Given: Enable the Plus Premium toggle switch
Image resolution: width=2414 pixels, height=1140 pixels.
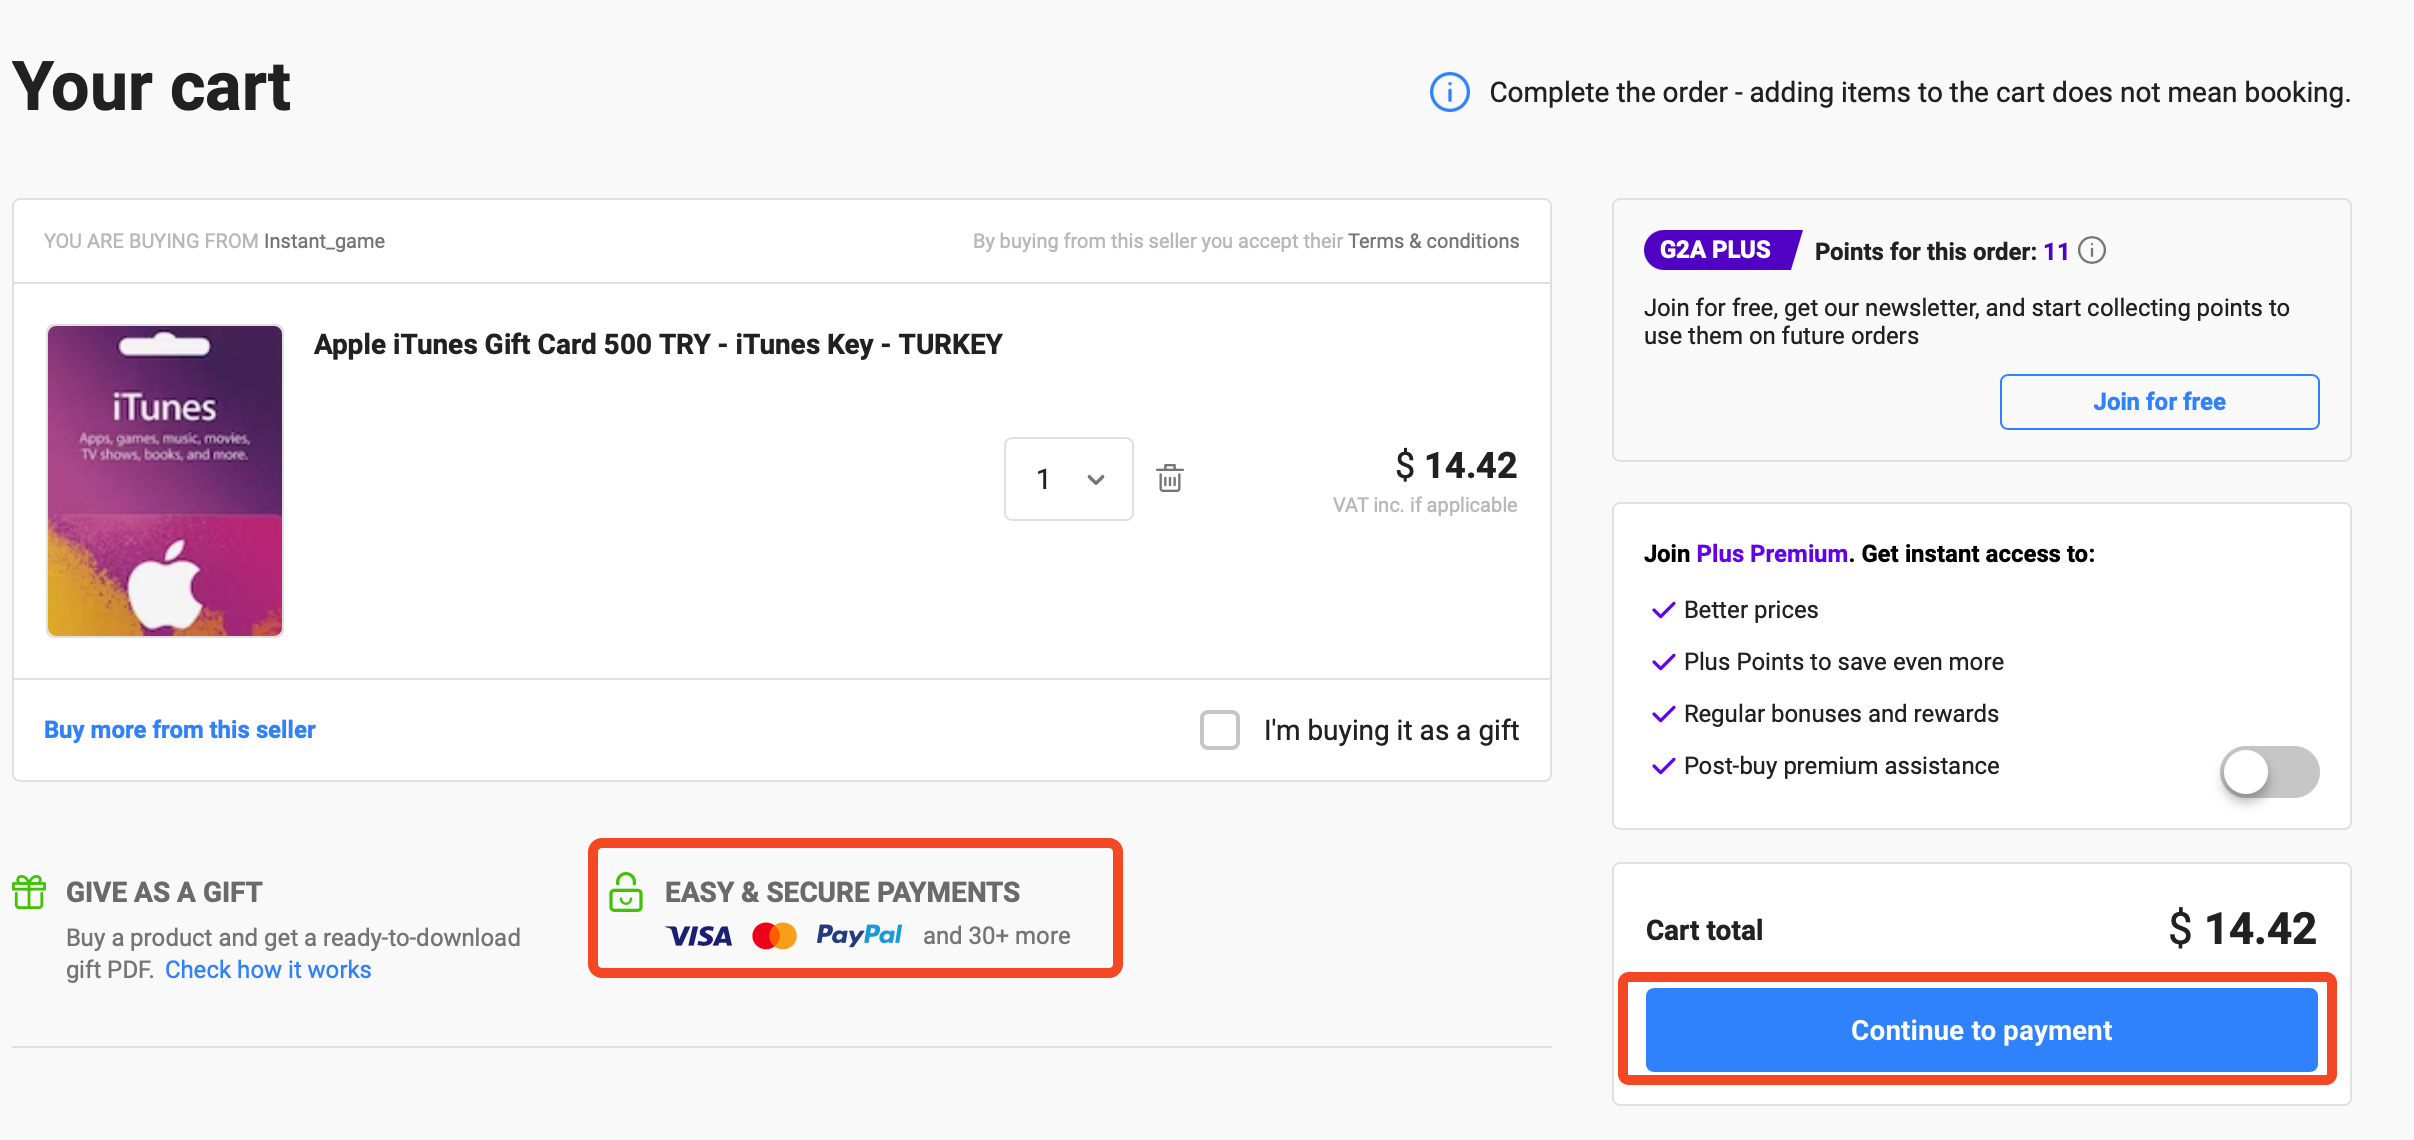Looking at the screenshot, I should coord(2268,772).
